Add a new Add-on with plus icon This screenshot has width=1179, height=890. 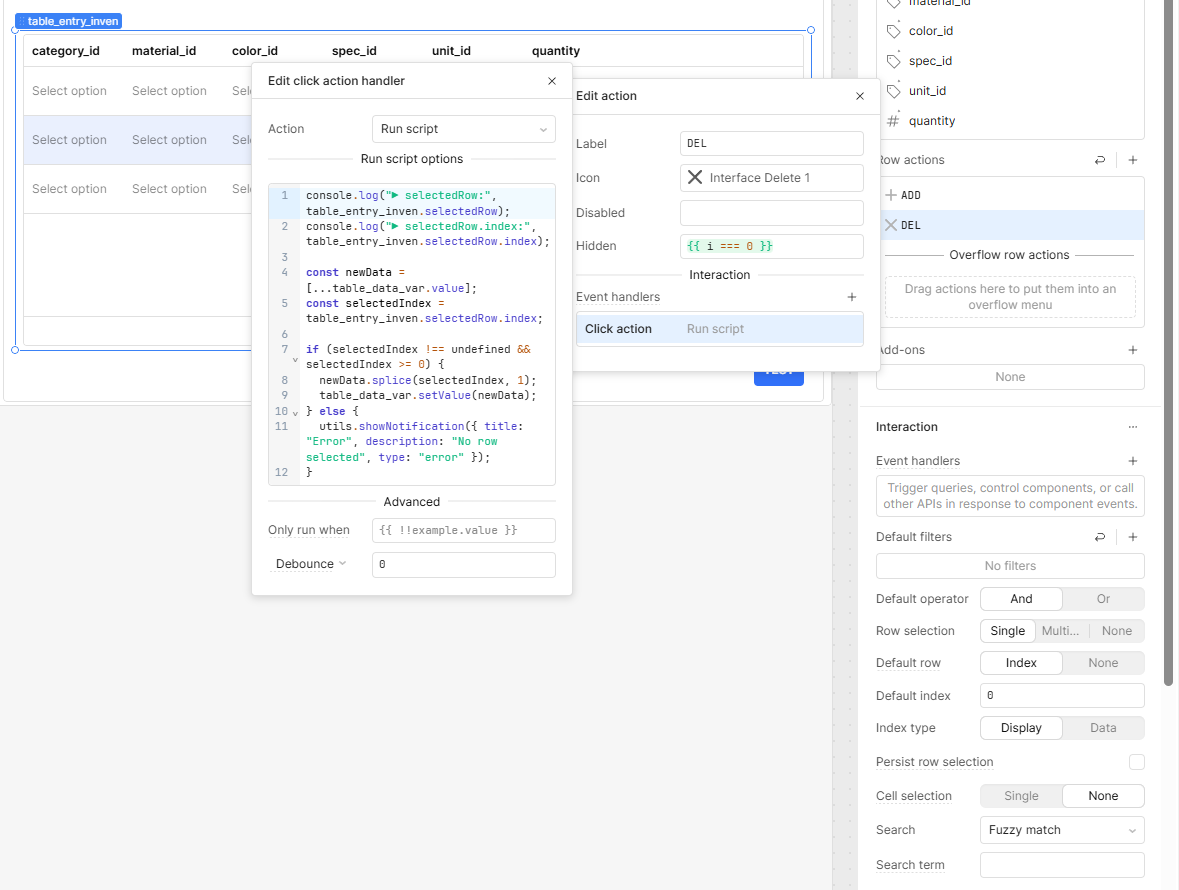tap(1132, 350)
